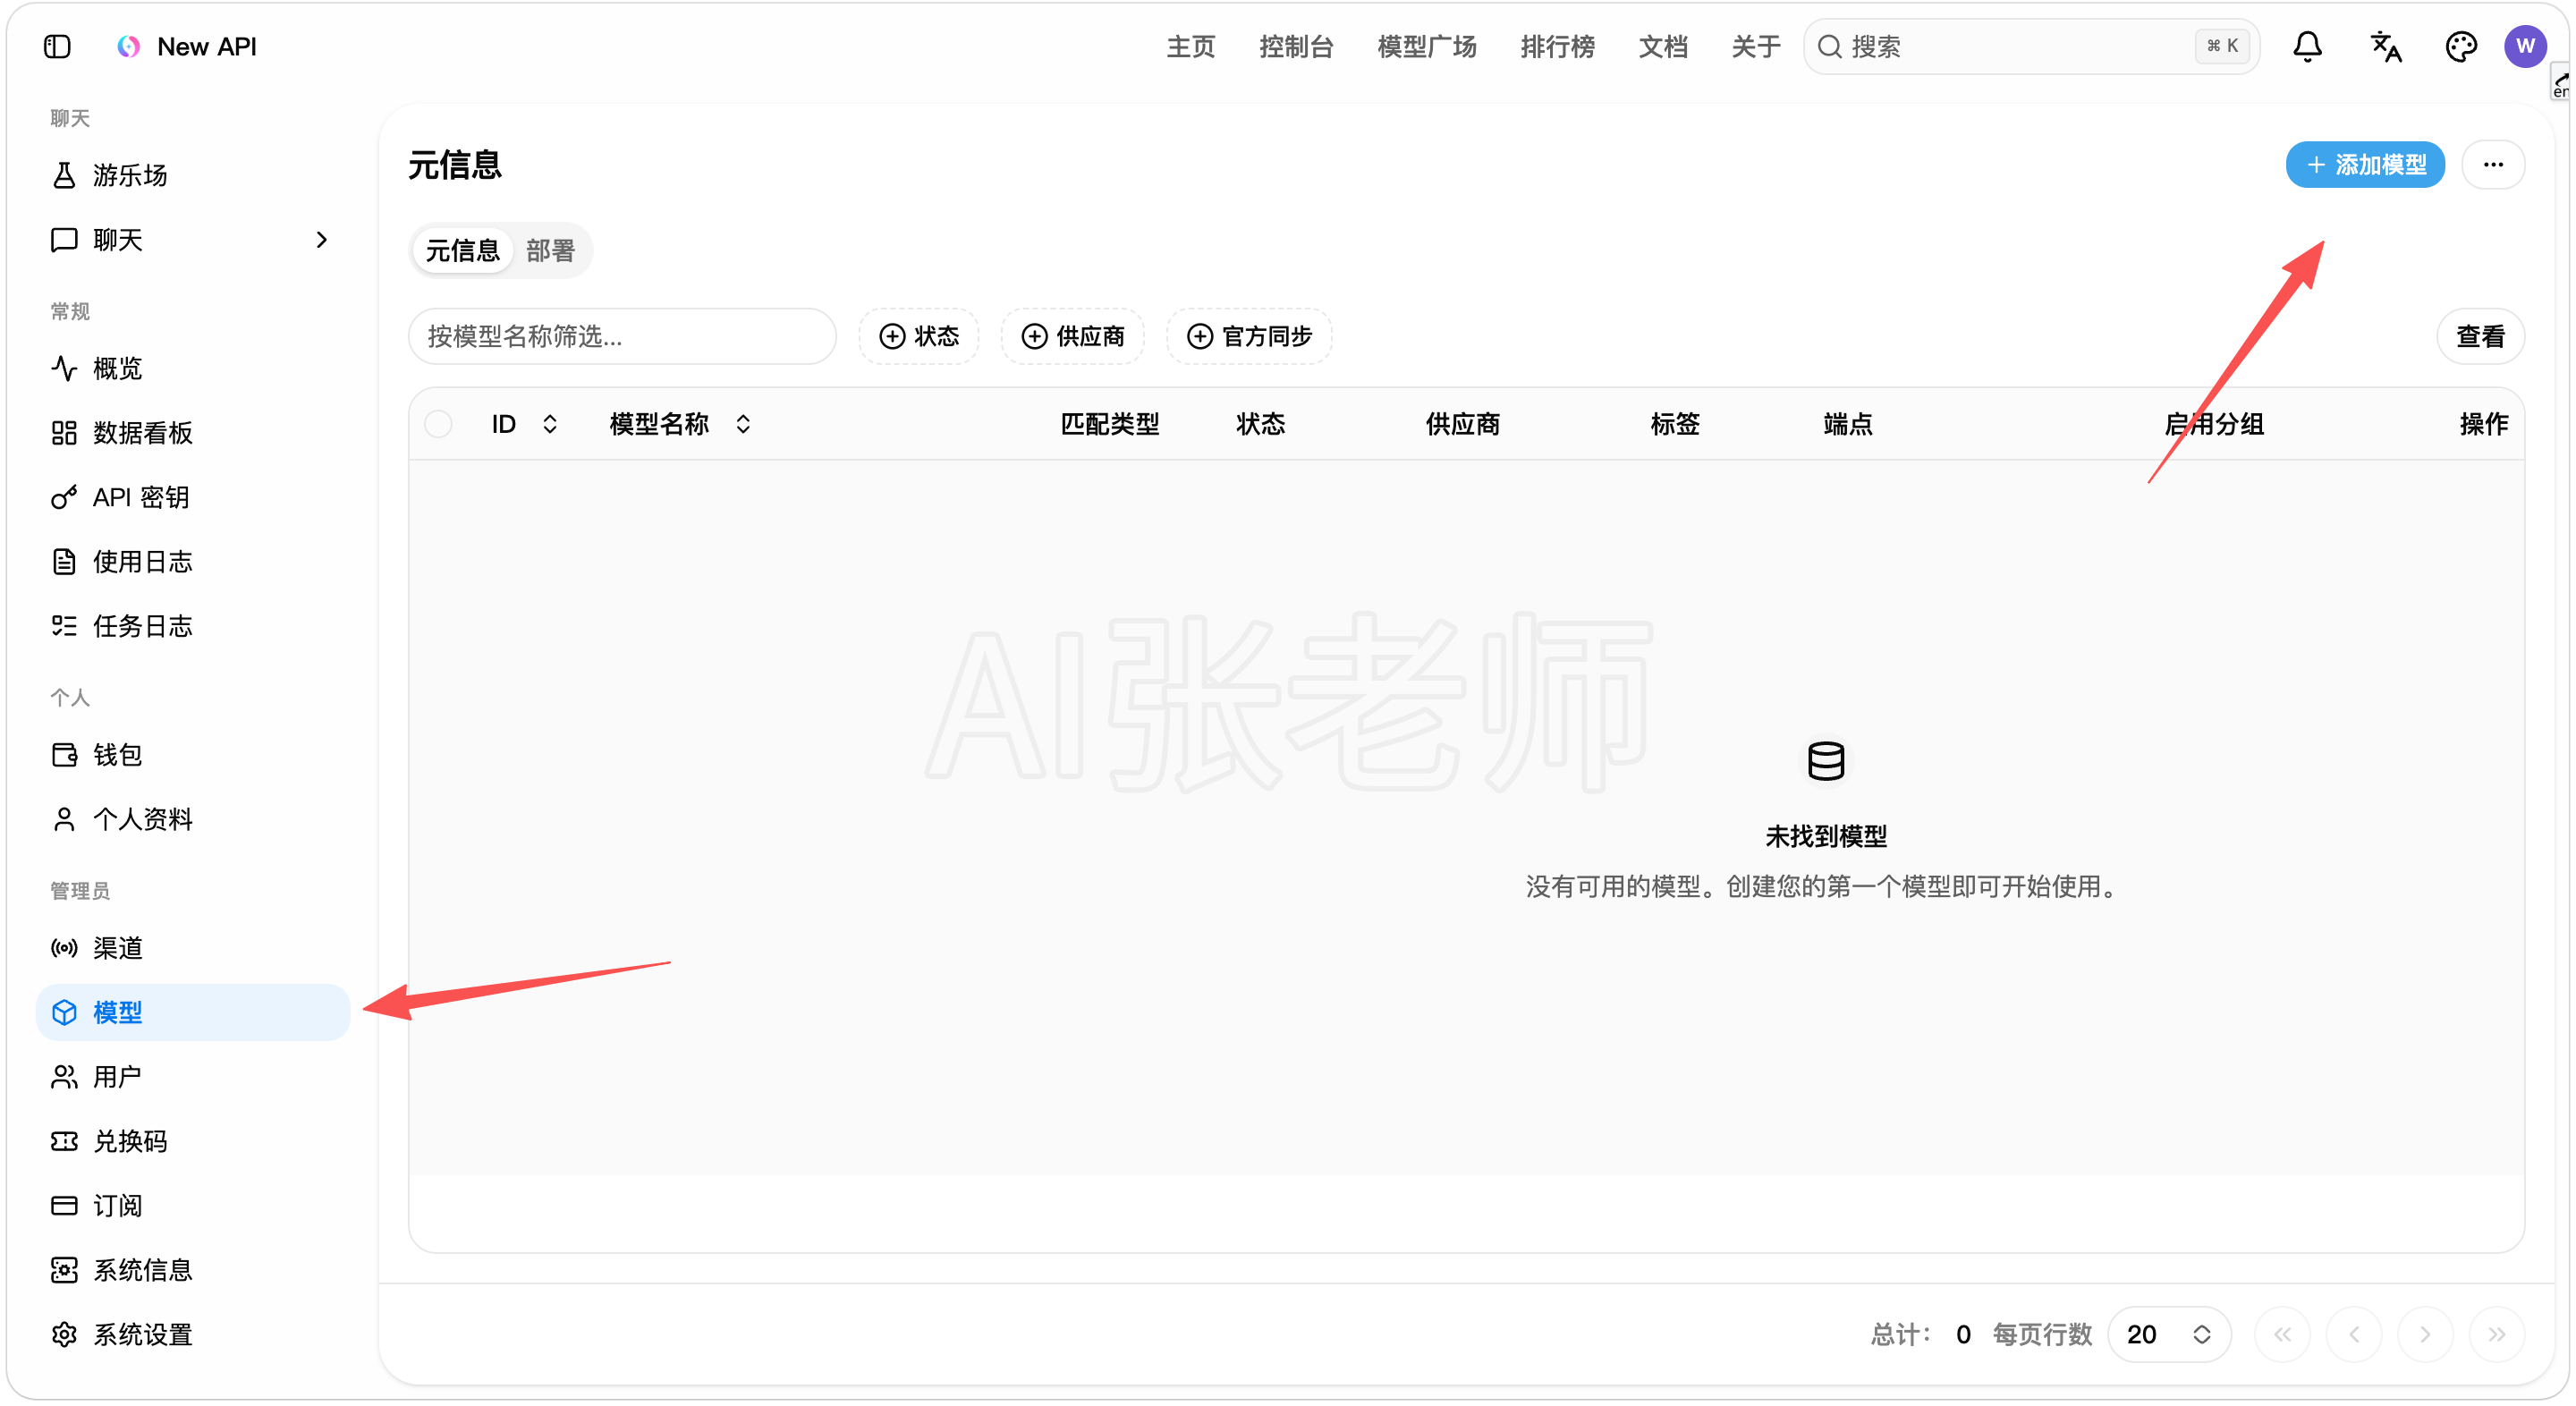Open API 密钥 keys page

192,497
